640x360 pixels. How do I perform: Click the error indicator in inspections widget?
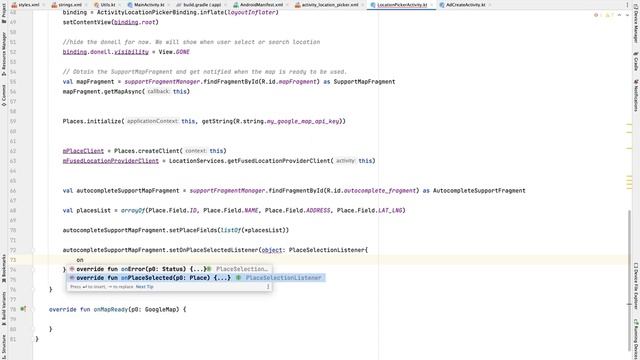(x=598, y=15)
